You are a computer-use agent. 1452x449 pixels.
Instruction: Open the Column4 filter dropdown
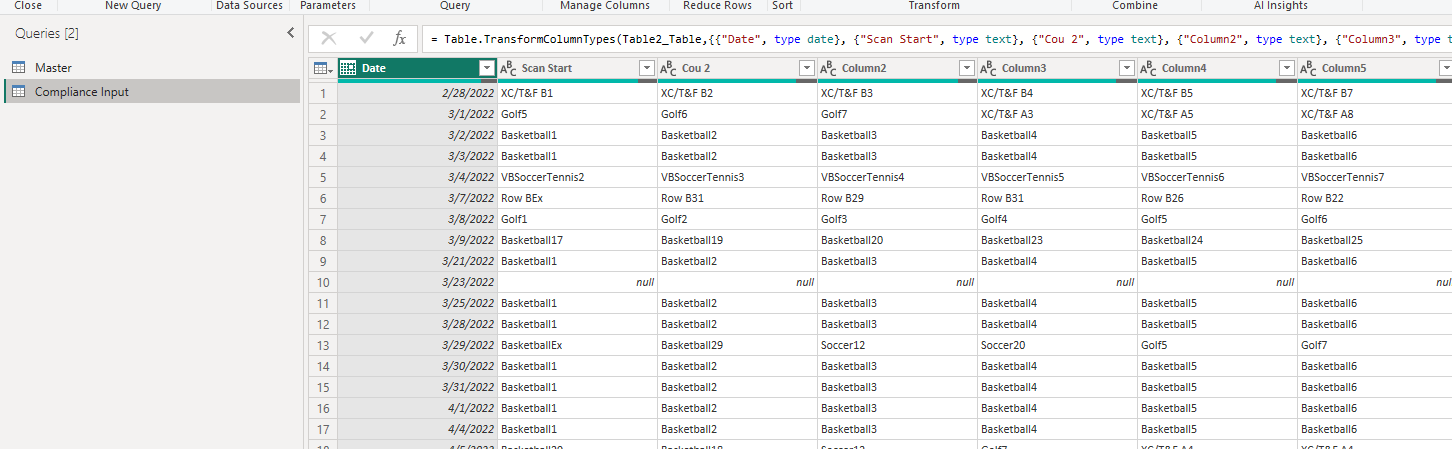[x=1286, y=68]
